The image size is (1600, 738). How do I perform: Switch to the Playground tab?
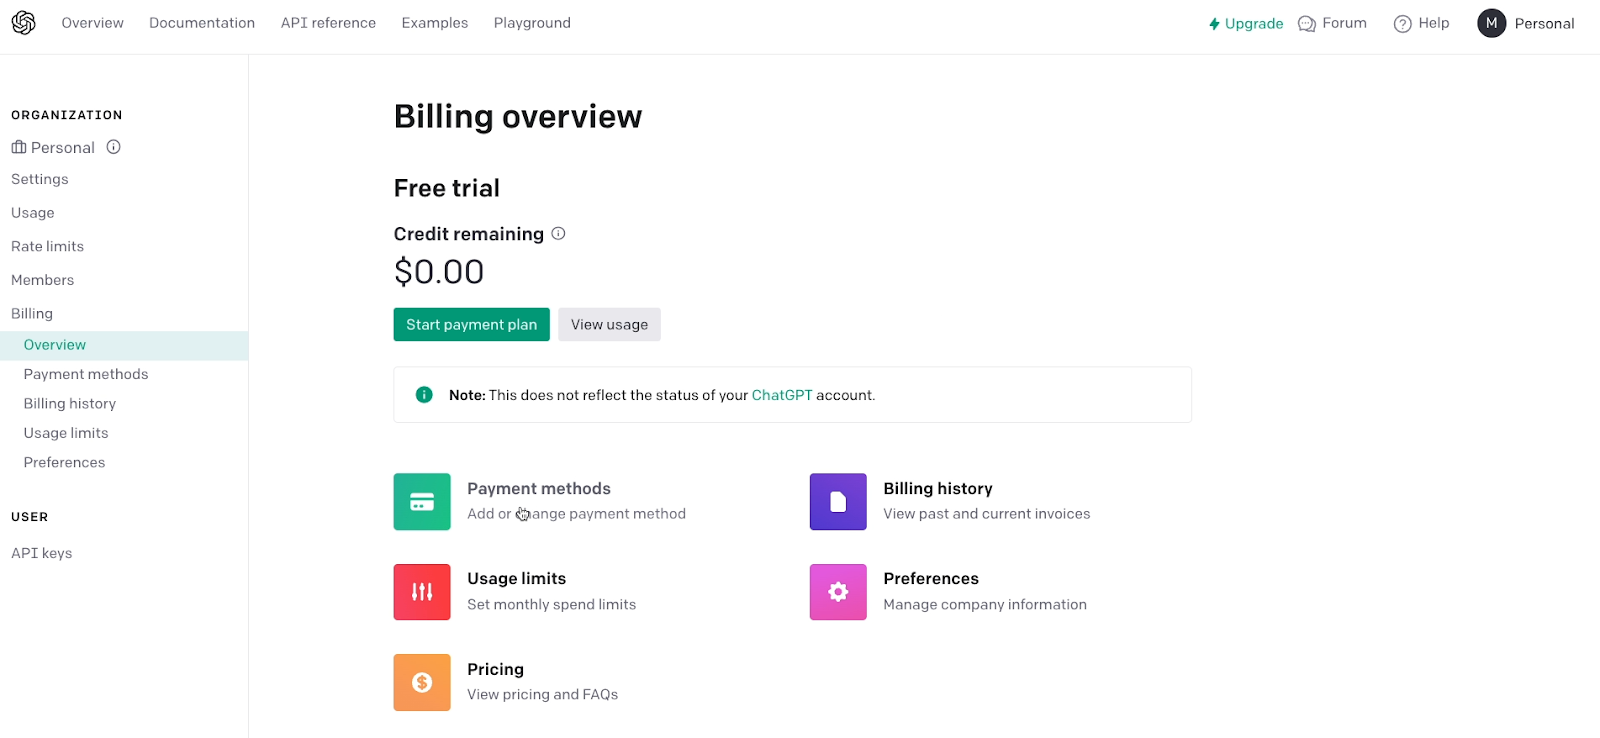pyautogui.click(x=532, y=23)
